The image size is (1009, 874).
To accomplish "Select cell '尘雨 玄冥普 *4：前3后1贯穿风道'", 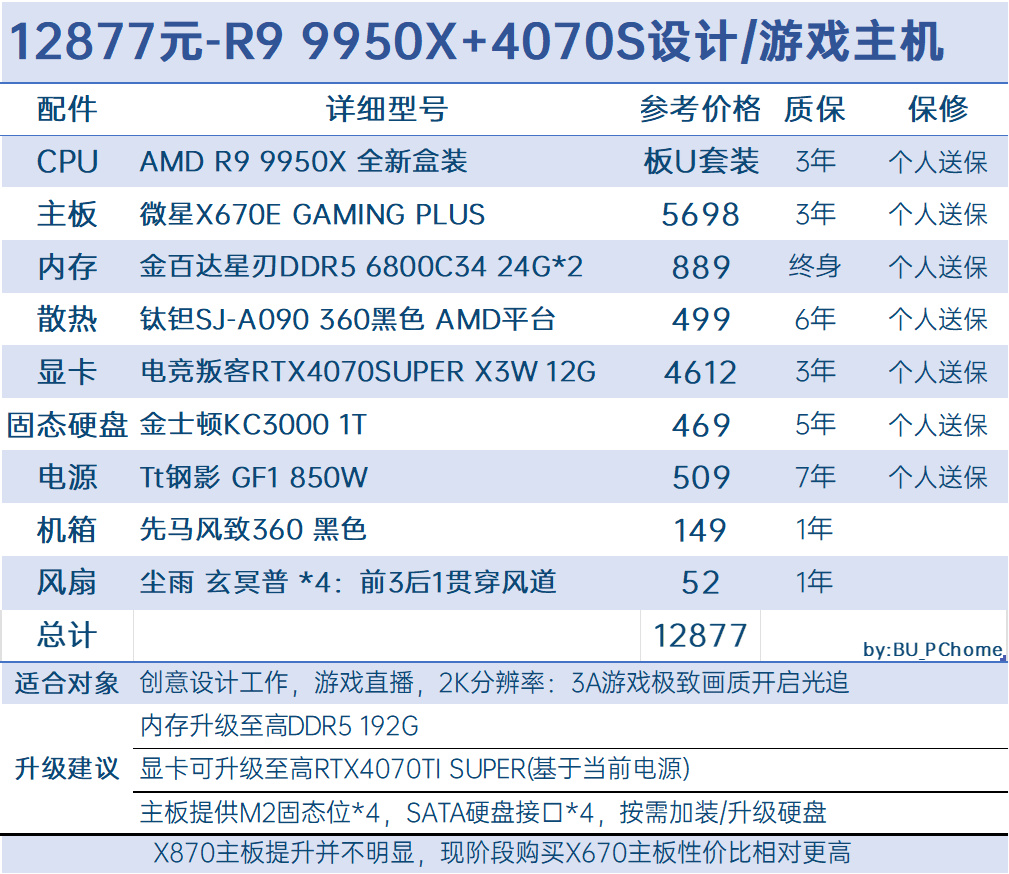I will pos(348,582).
